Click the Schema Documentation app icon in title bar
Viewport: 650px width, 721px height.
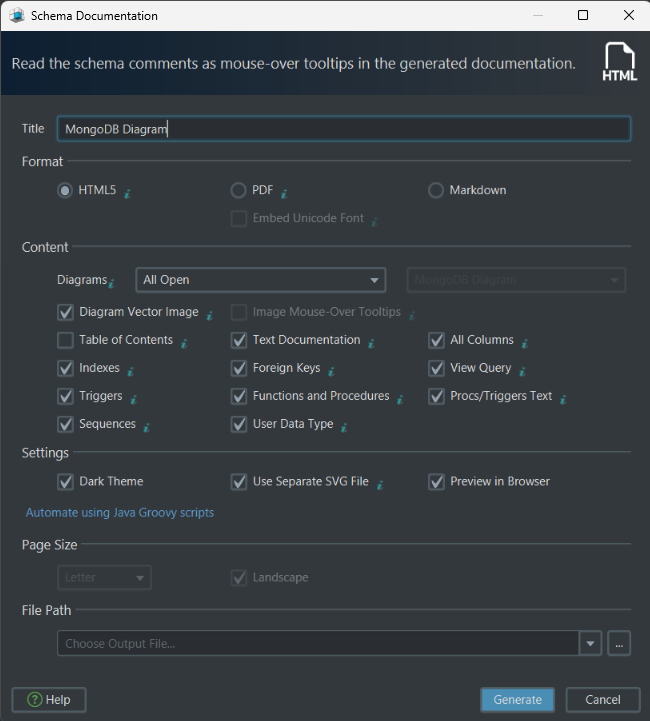pos(17,16)
